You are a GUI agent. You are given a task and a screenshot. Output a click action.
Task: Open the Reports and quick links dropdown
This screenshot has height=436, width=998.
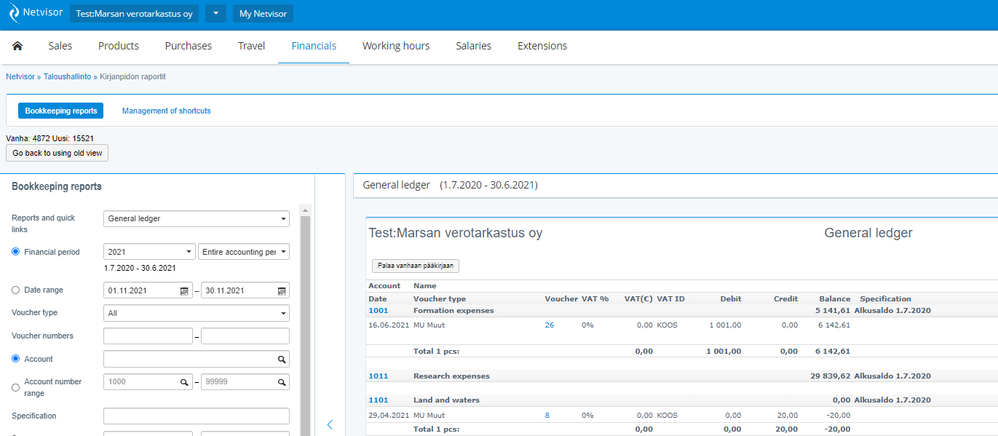point(196,219)
